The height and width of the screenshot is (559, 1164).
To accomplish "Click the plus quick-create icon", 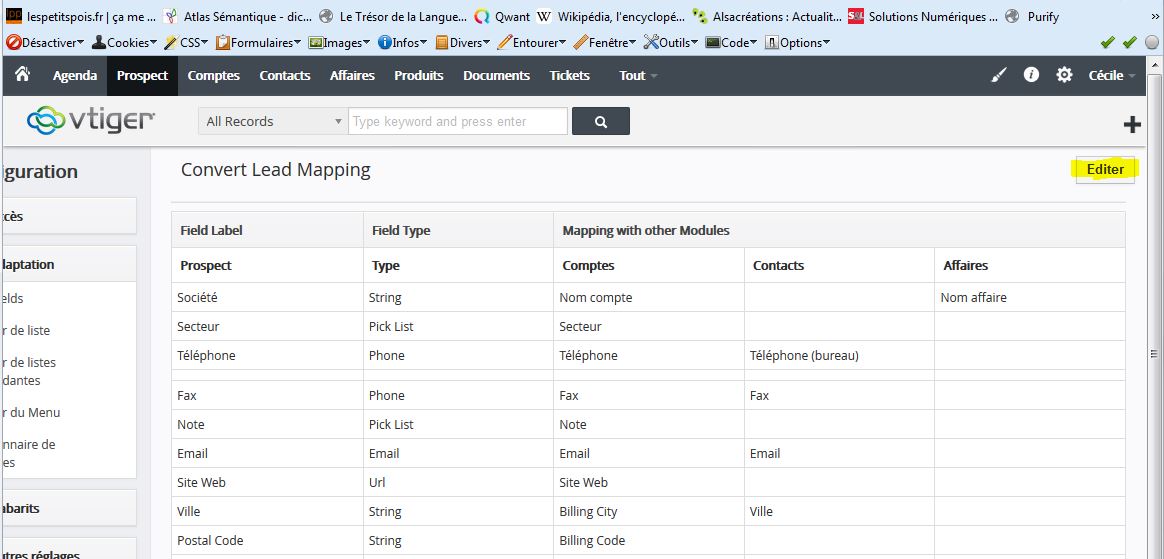I will coord(1132,124).
